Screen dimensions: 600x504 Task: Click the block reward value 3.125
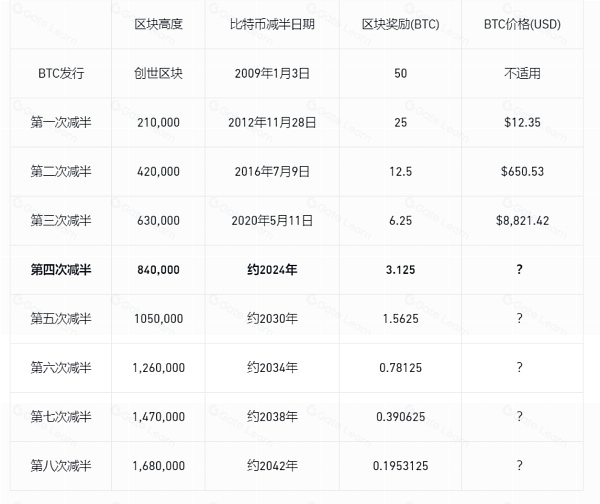(400, 269)
